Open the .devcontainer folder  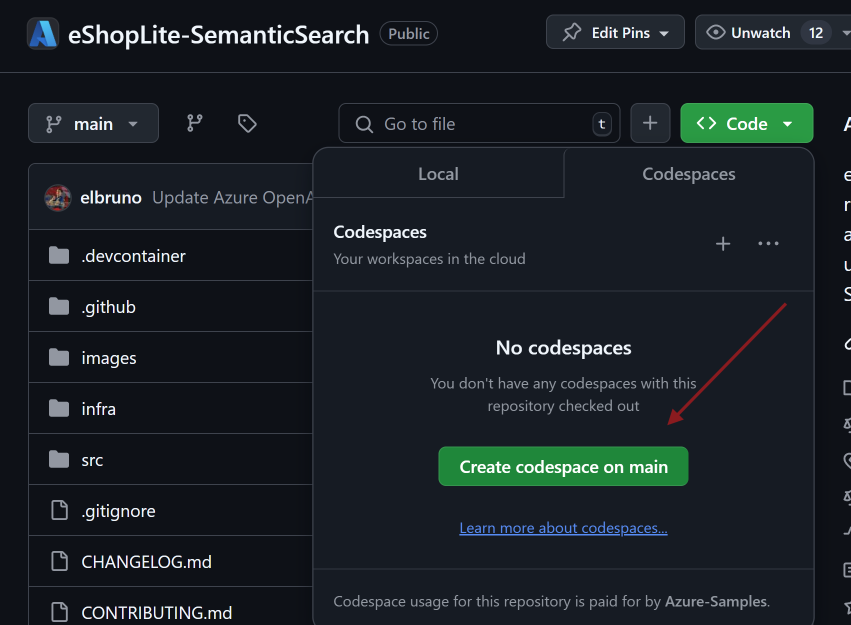click(134, 256)
